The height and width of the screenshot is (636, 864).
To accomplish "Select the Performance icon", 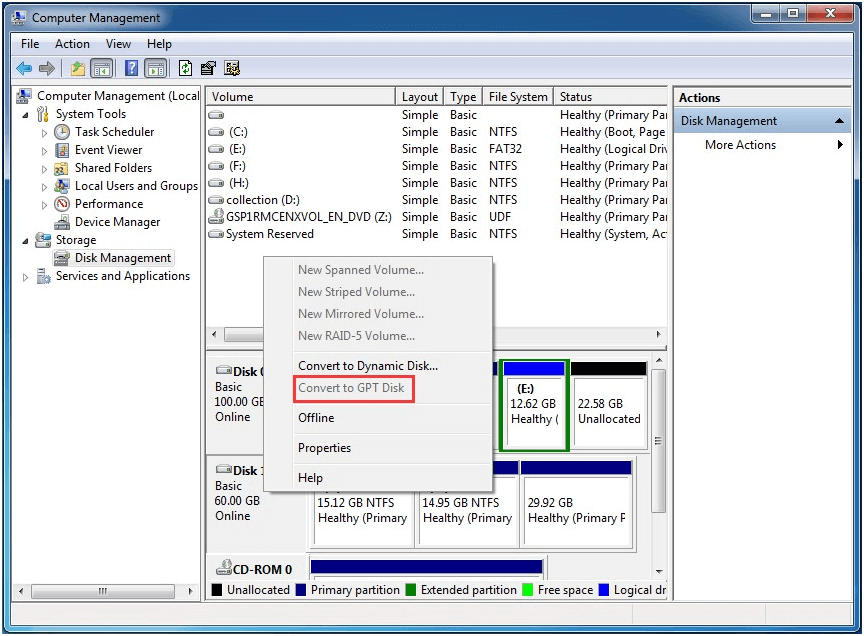I will (x=62, y=204).
